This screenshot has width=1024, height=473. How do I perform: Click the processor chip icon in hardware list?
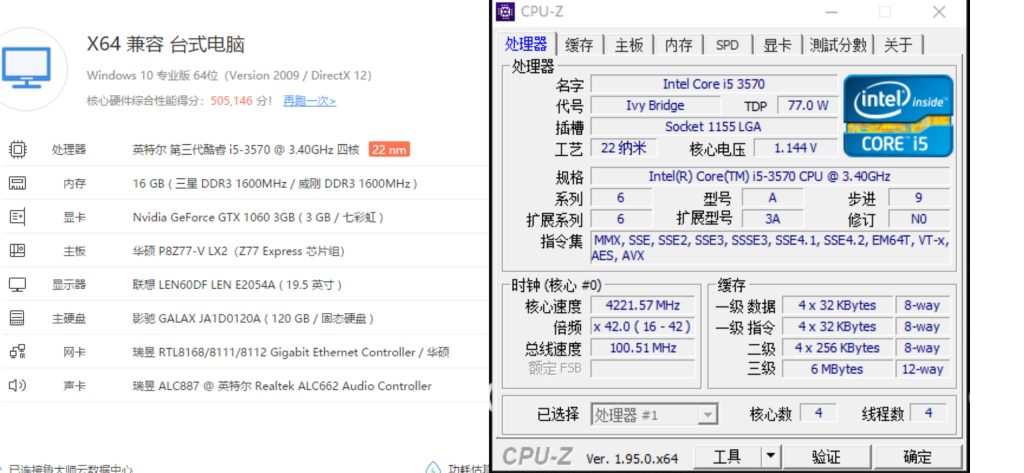(18, 150)
